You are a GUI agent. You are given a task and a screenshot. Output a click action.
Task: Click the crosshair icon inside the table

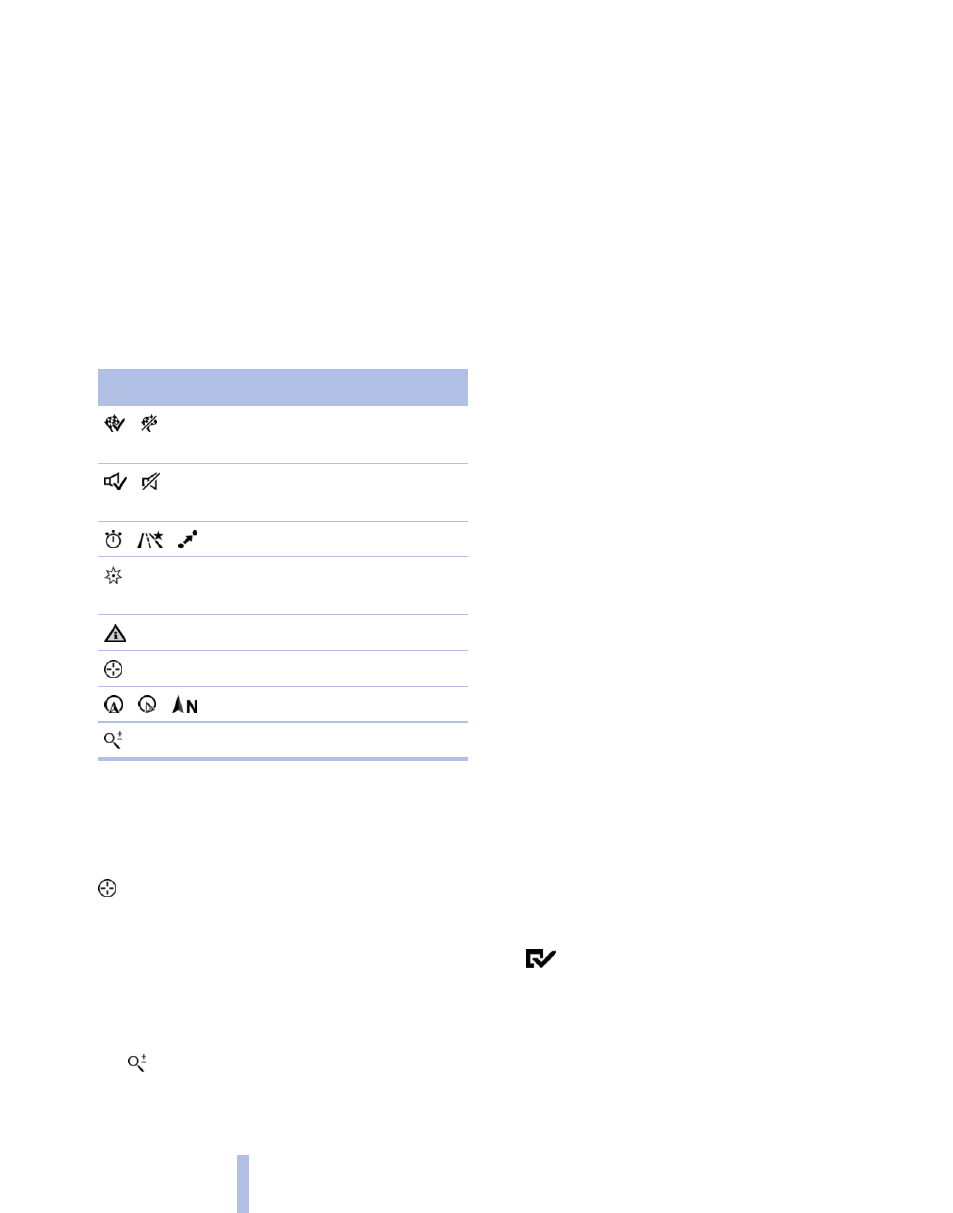(x=114, y=669)
